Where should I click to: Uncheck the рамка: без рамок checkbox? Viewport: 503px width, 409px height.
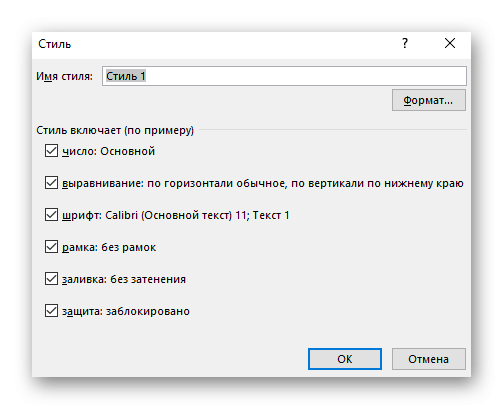(x=51, y=247)
